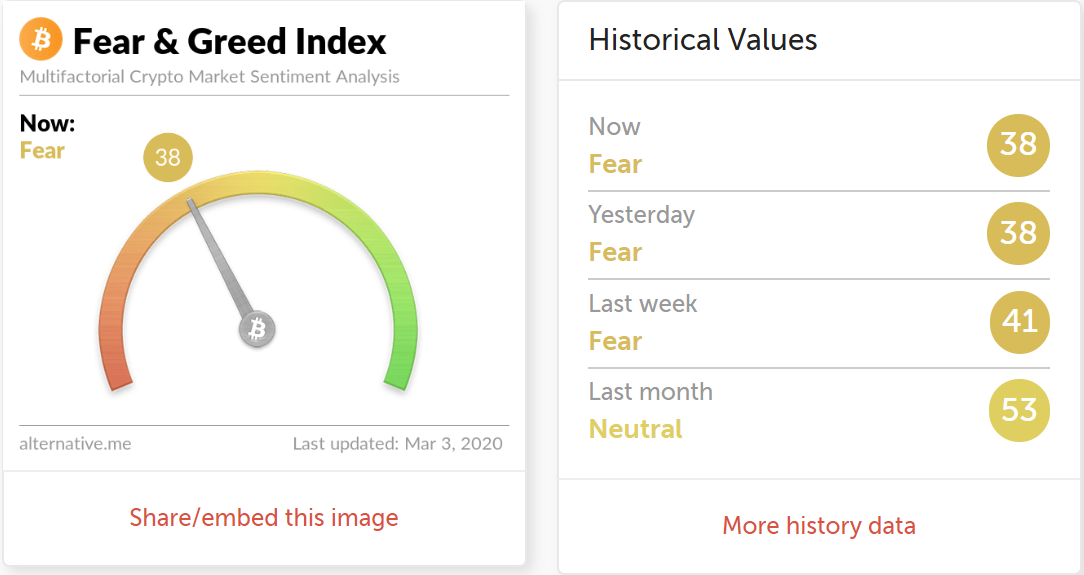
Task: Click the Yesterday value 38 circle
Action: pyautogui.click(x=1018, y=234)
